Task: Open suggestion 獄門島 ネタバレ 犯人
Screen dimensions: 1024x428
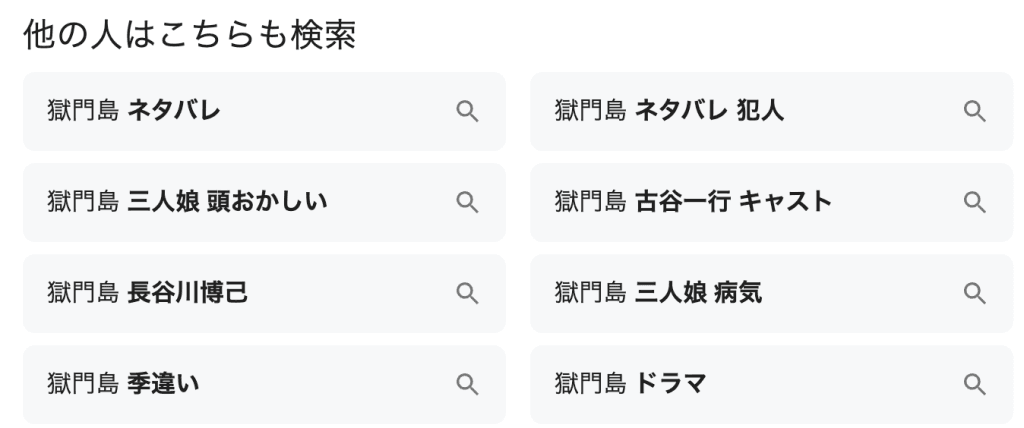Action: tap(670, 111)
